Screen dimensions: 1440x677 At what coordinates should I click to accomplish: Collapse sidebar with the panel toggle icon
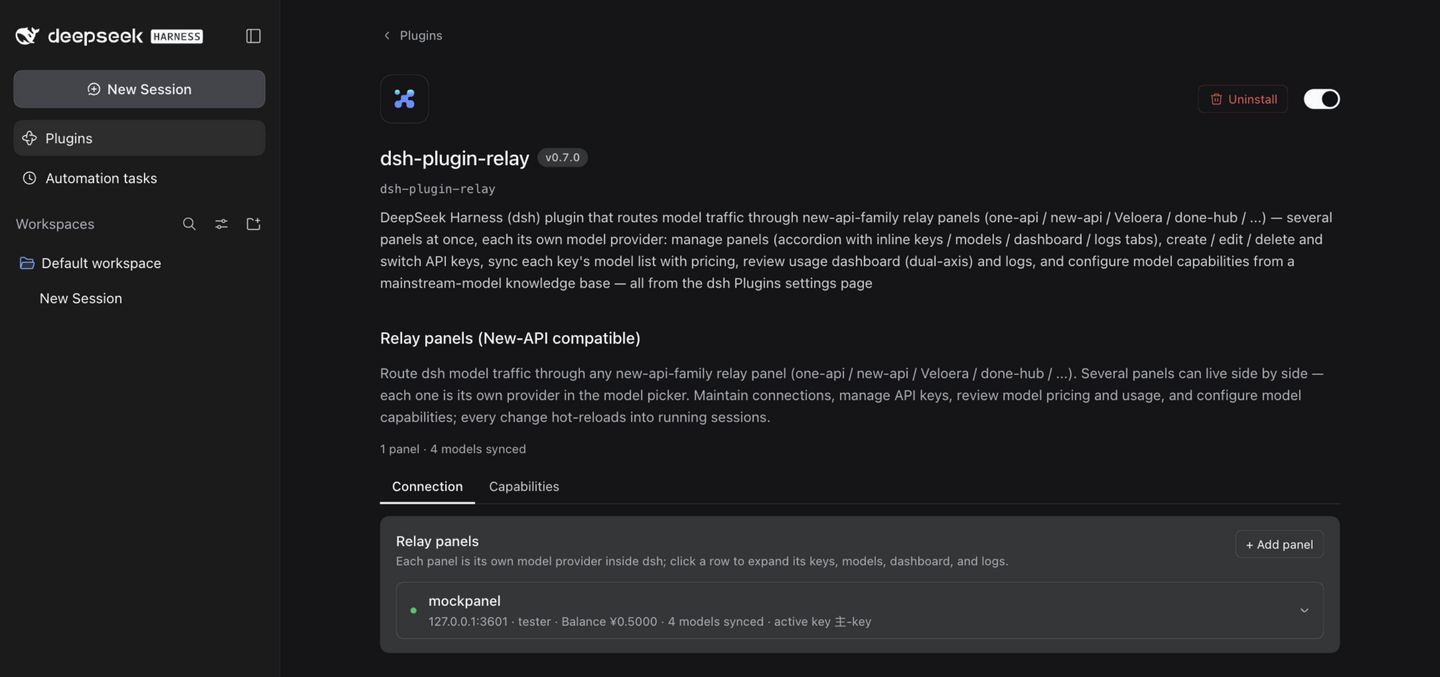pyautogui.click(x=253, y=36)
